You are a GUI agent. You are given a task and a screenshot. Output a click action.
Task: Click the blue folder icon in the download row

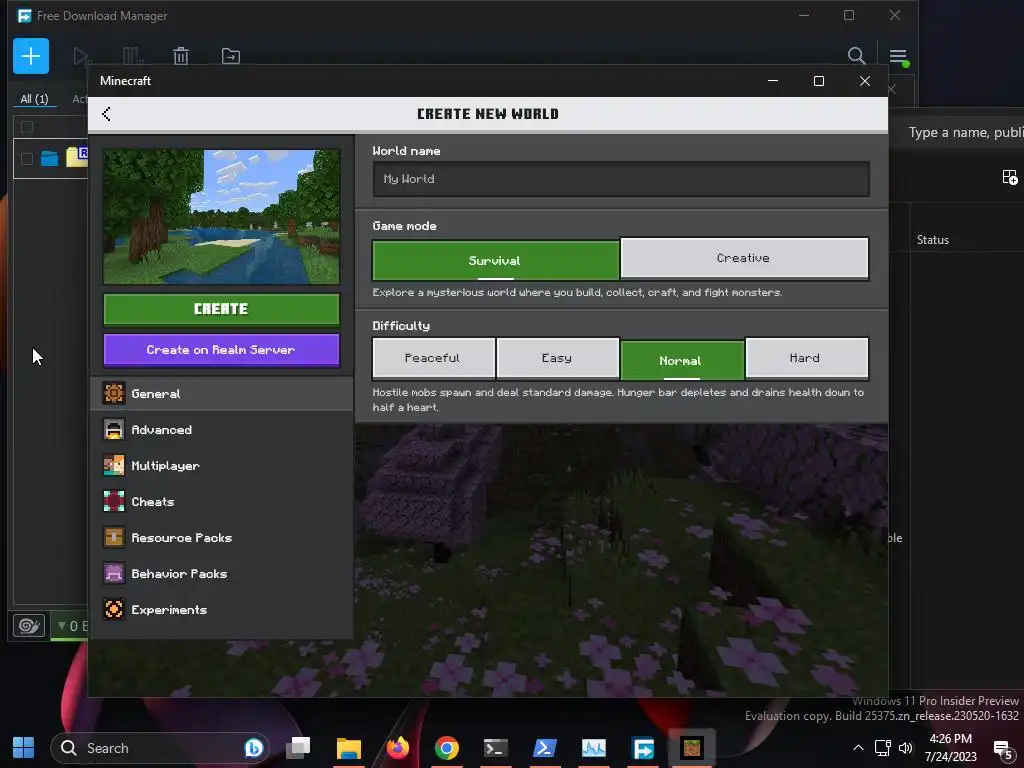(50, 159)
